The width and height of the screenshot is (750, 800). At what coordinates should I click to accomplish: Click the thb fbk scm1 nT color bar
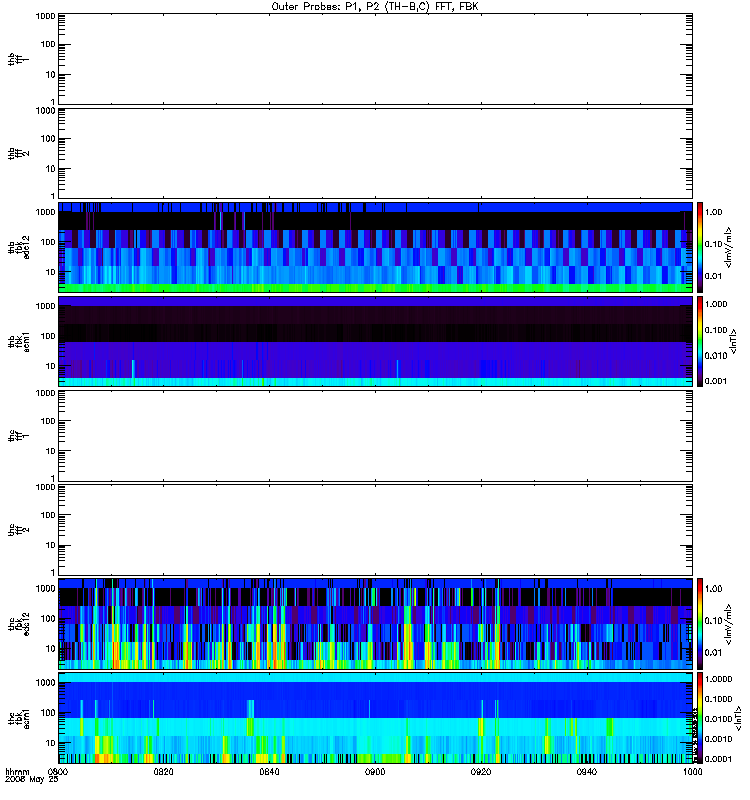tap(700, 341)
